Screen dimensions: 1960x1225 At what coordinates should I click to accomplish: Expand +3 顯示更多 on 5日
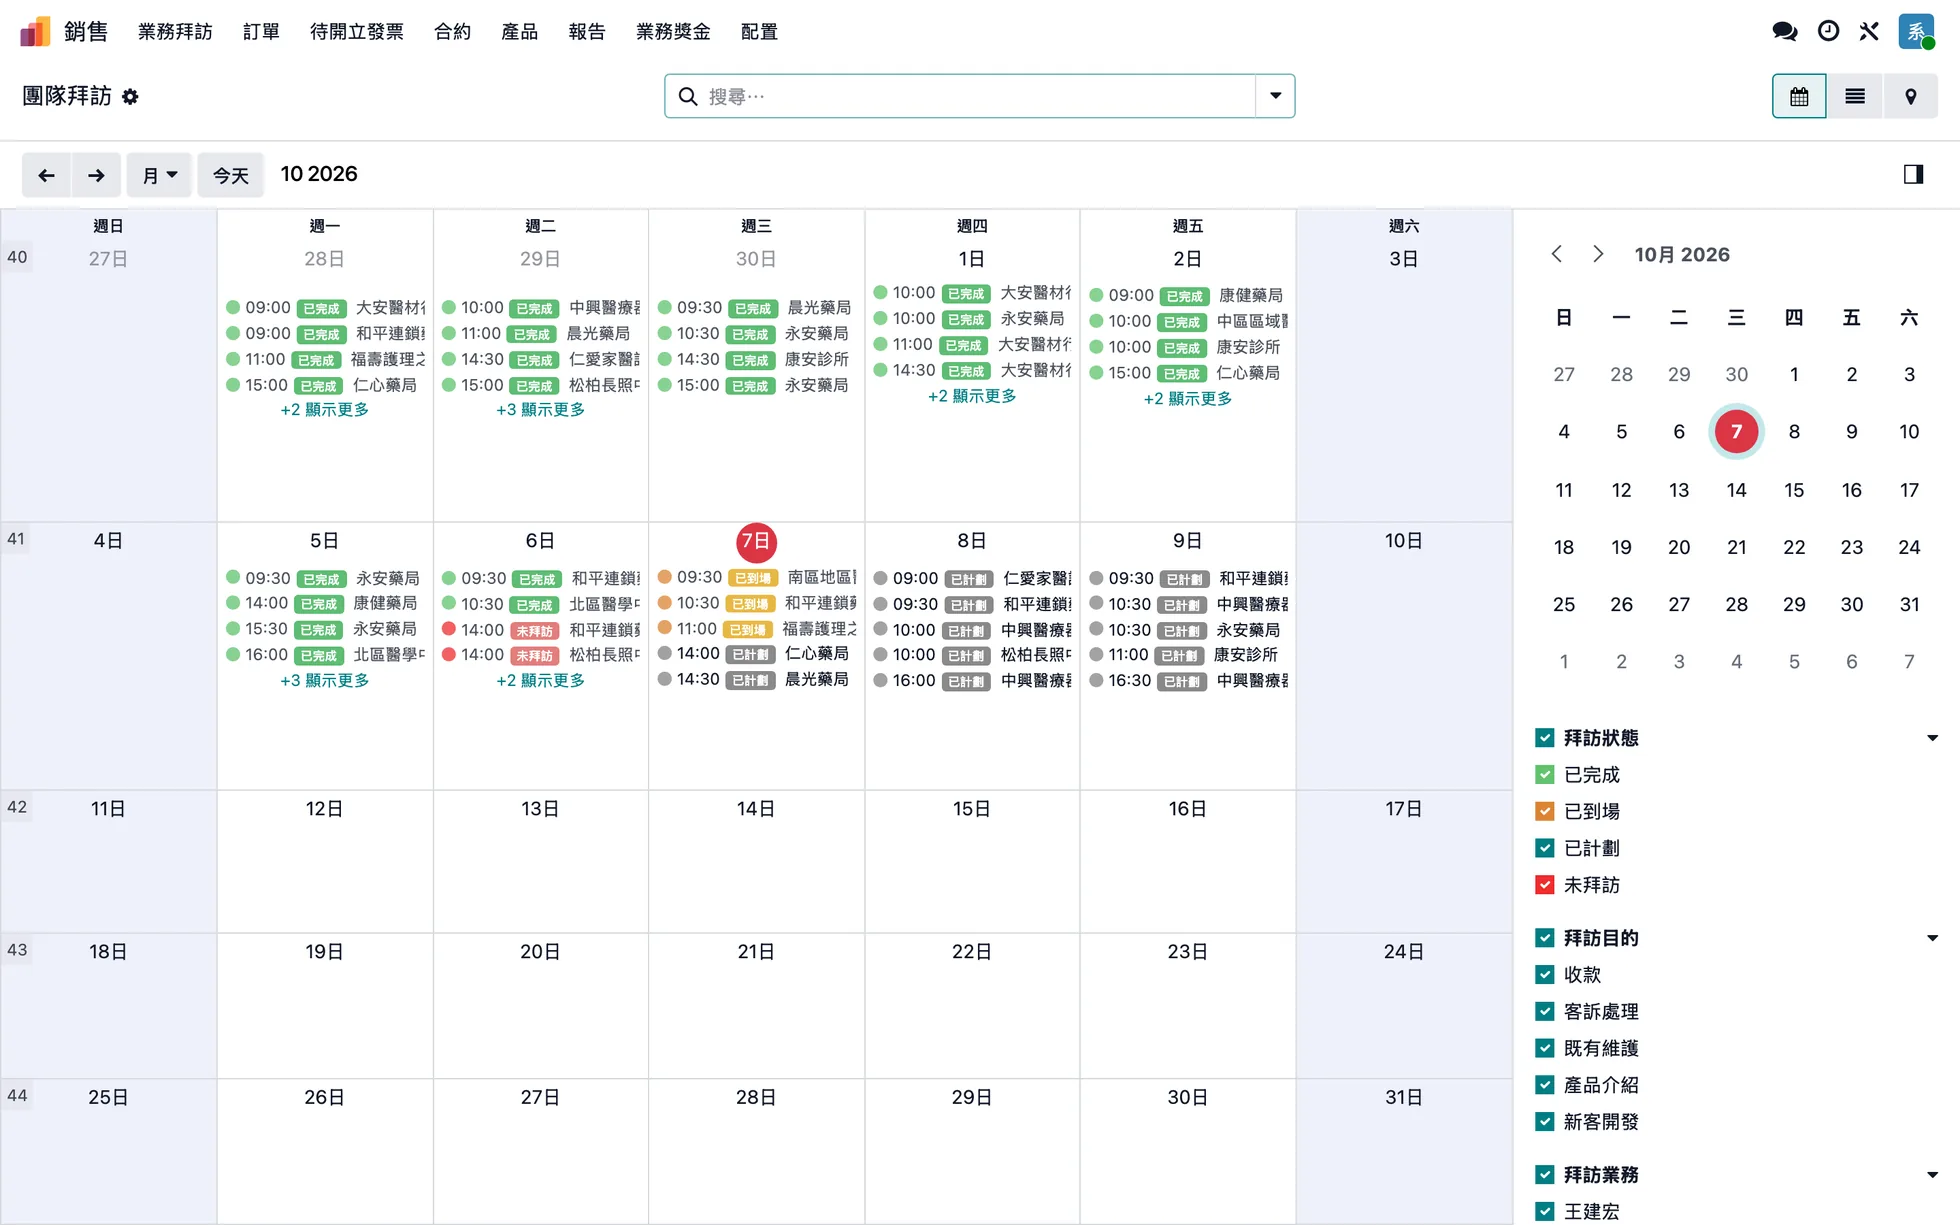(x=324, y=680)
